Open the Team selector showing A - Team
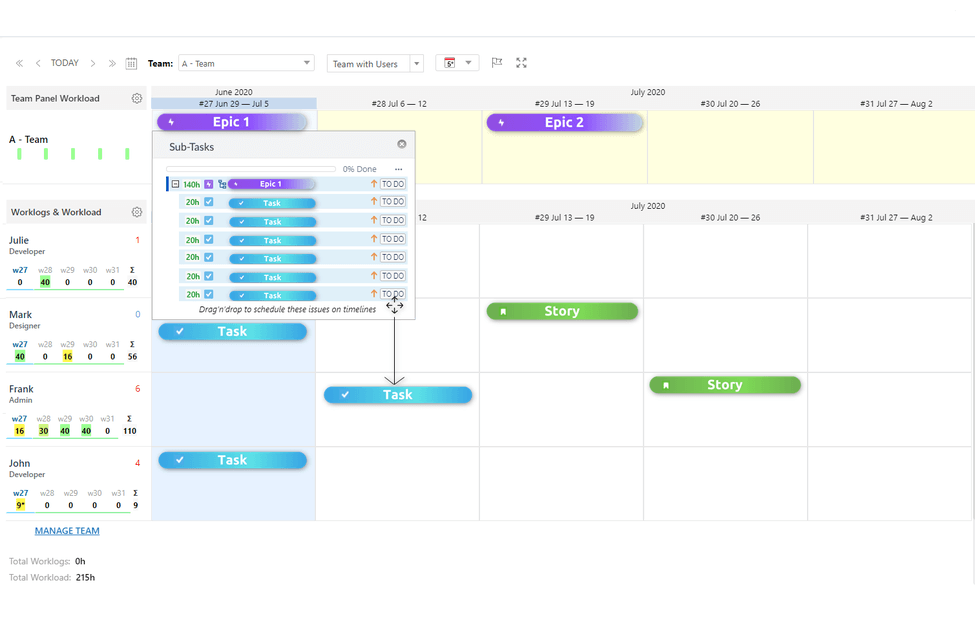Screen dimensions: 975x618 point(247,62)
